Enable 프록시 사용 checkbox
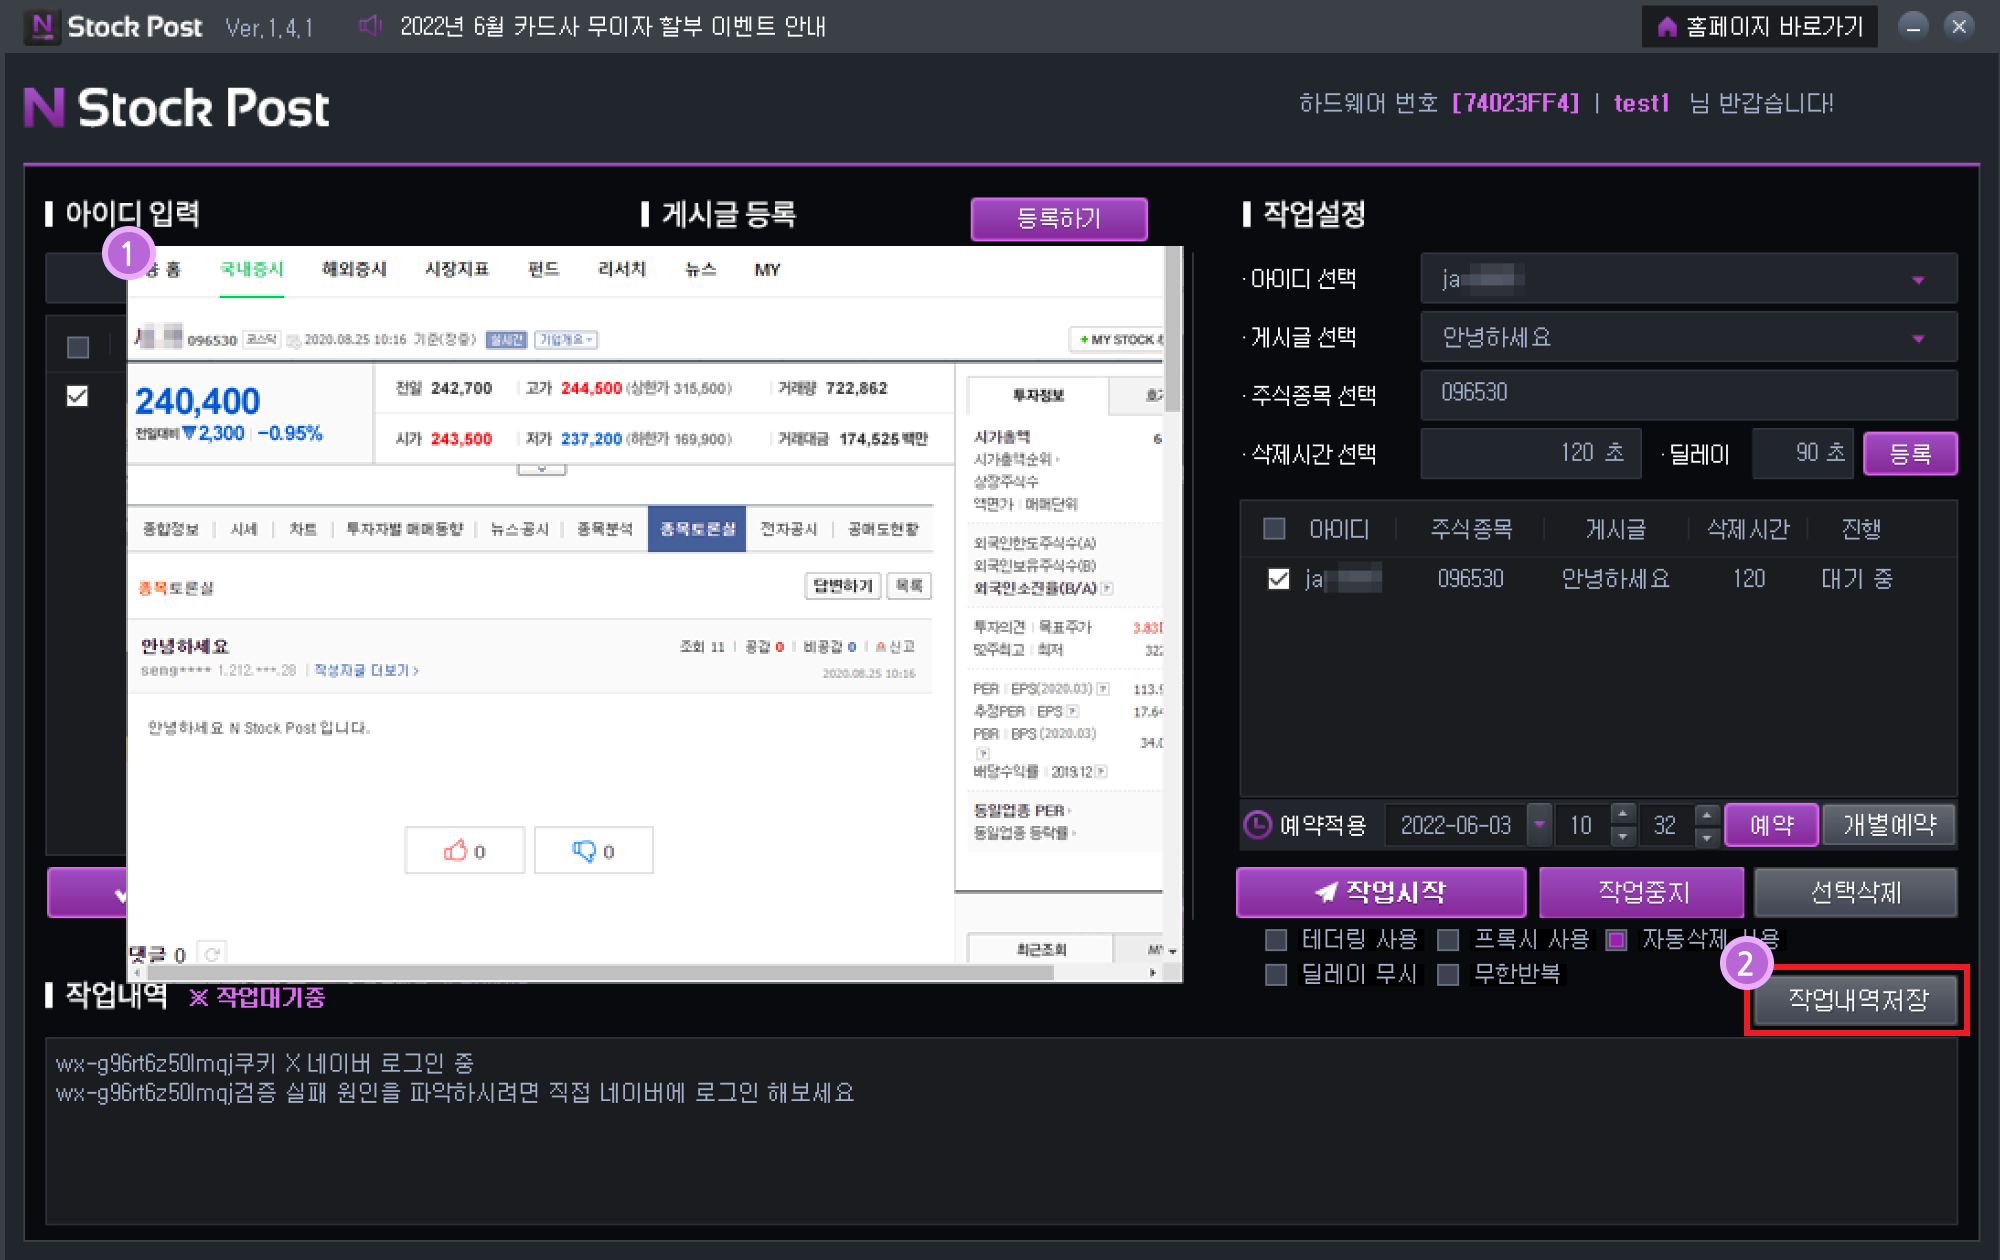This screenshot has height=1260, width=2000. pos(1448,939)
